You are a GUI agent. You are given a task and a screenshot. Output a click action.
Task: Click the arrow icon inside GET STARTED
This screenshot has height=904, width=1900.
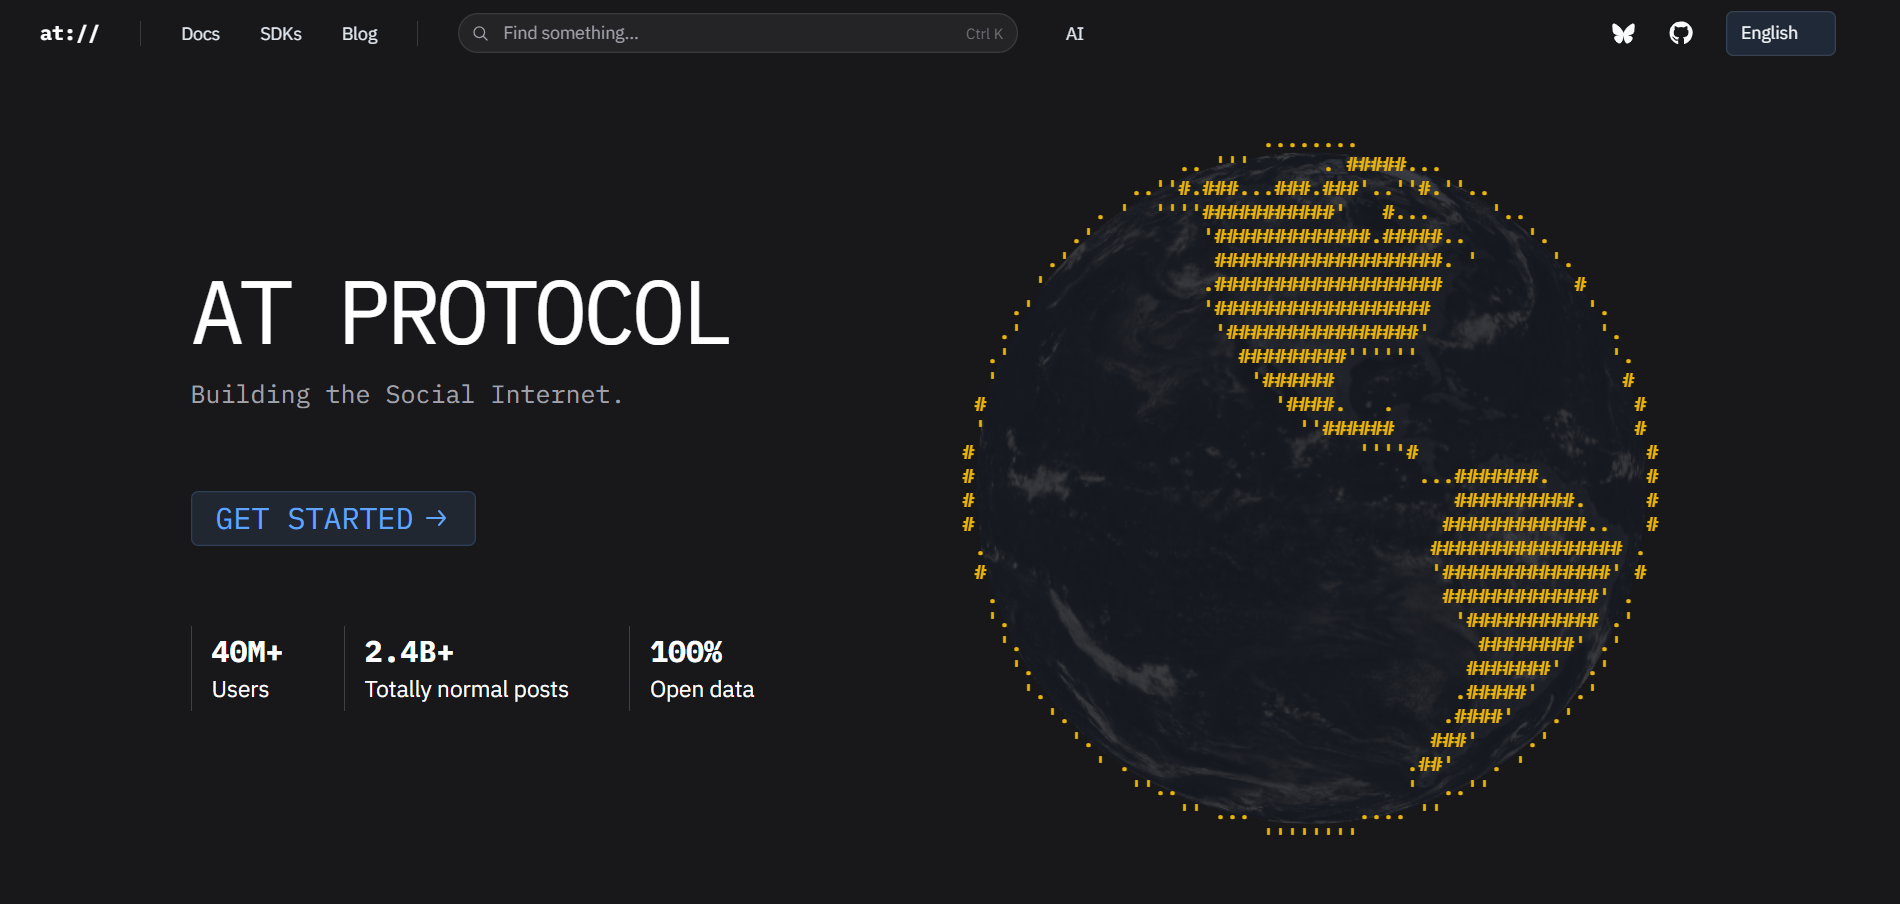pos(436,518)
